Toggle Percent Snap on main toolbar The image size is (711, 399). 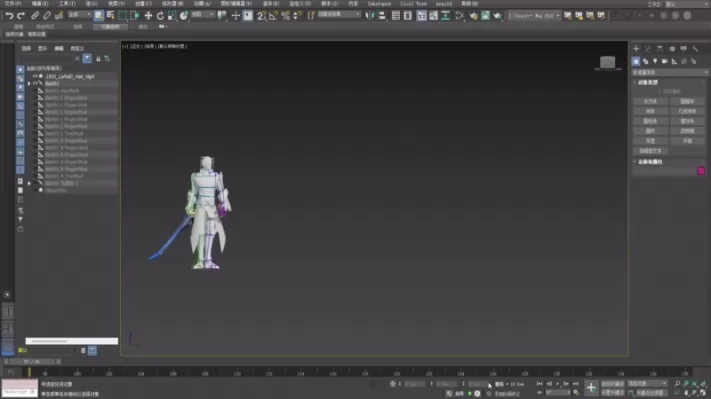[x=285, y=16]
